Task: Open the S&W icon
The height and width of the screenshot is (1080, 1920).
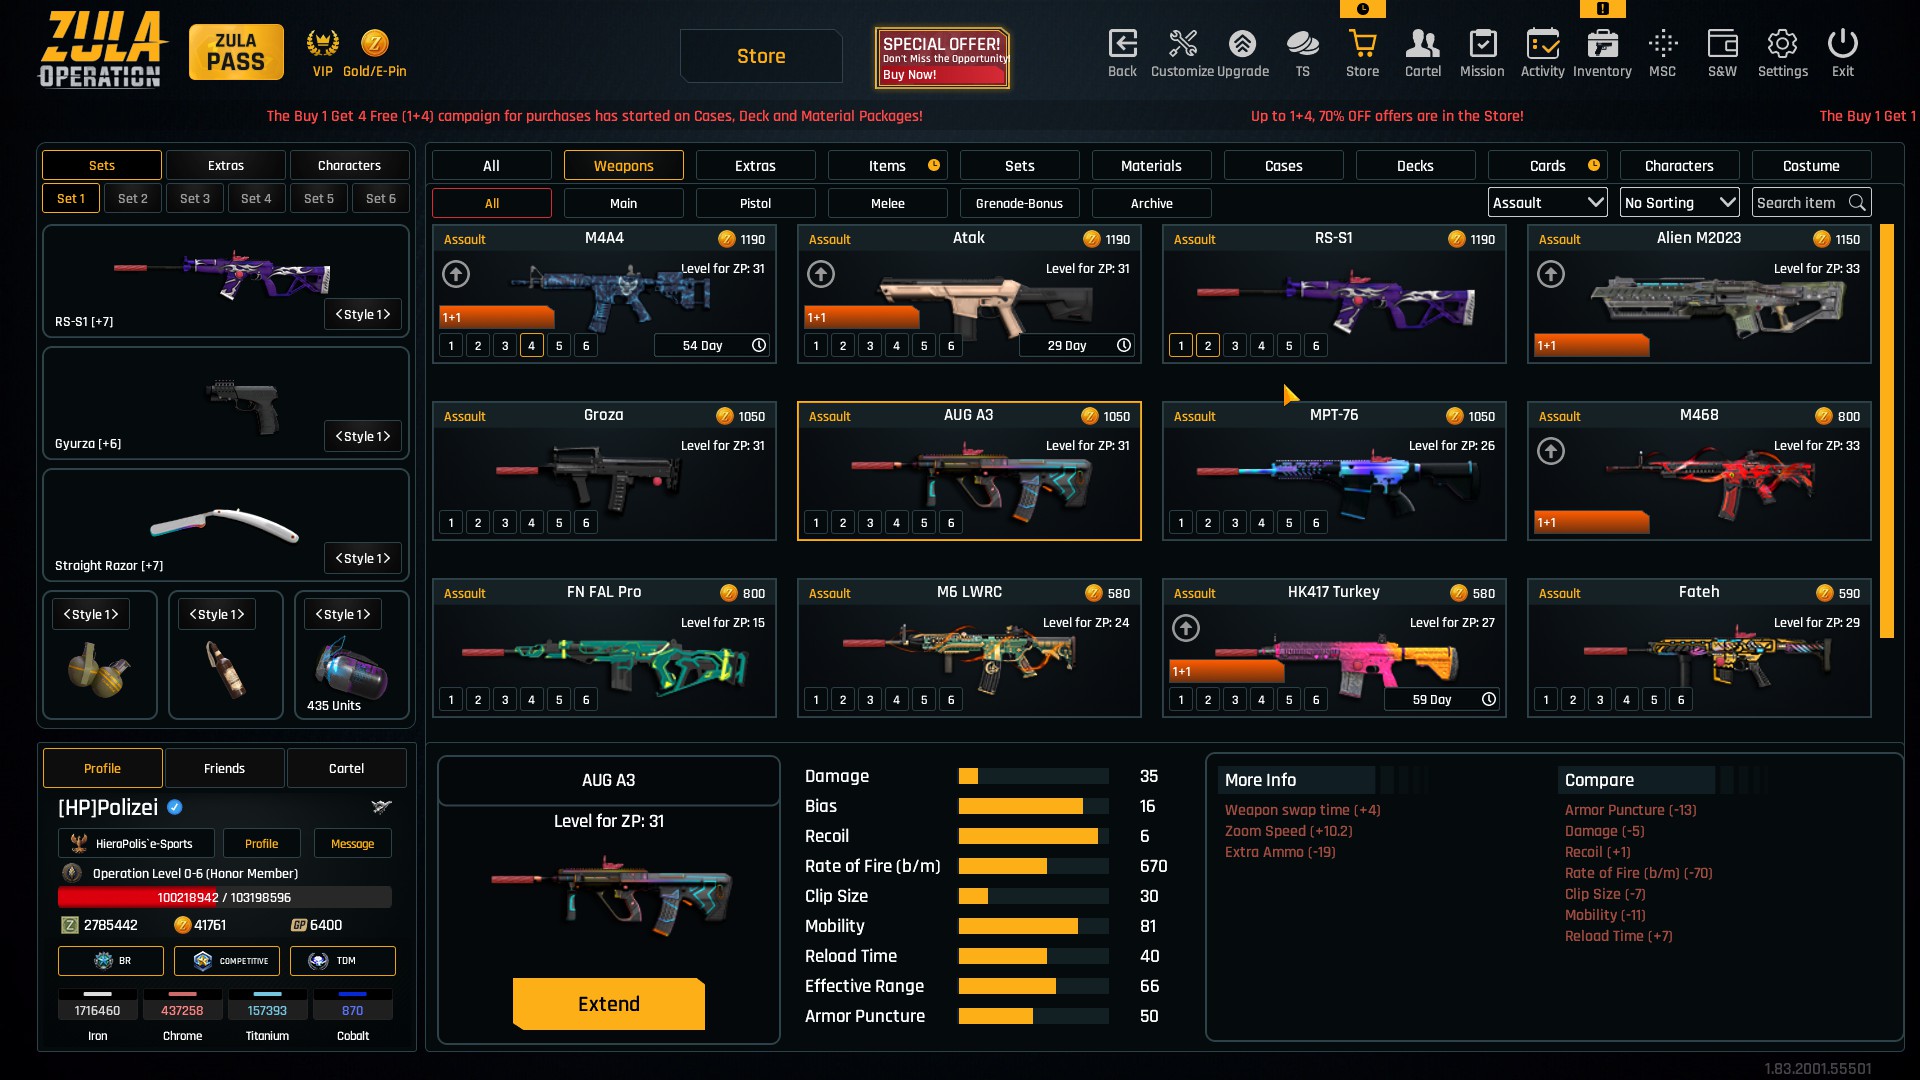Action: 1722,44
